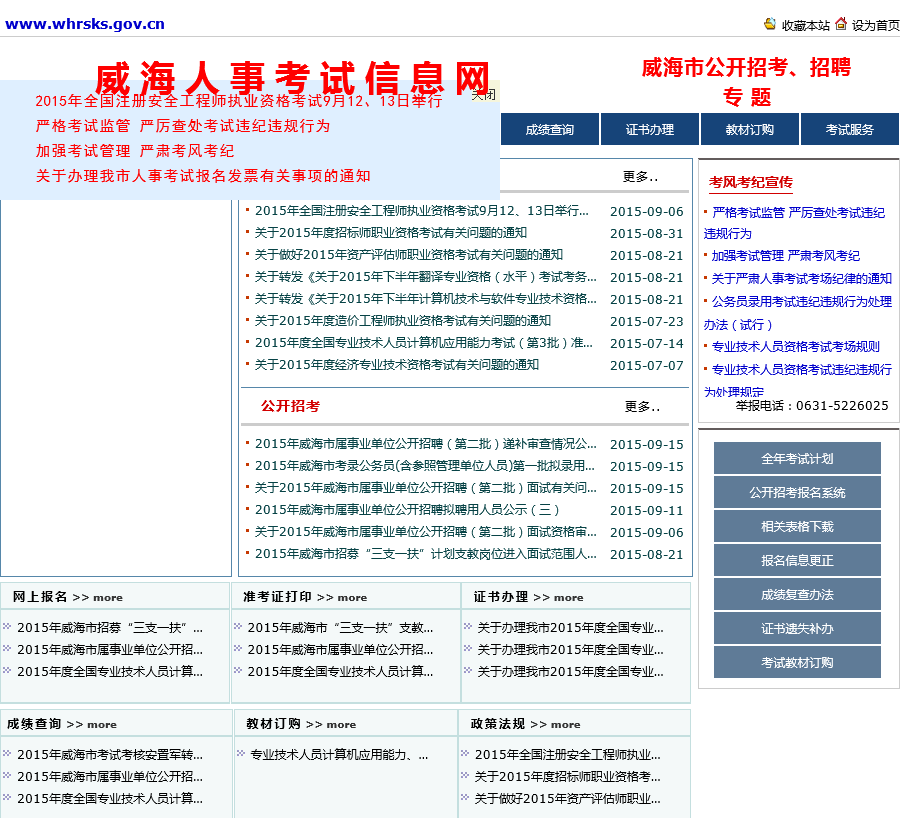Screen dimensions: 900x818
Task: Open the 教材订购 navigation tab
Action: click(750, 130)
